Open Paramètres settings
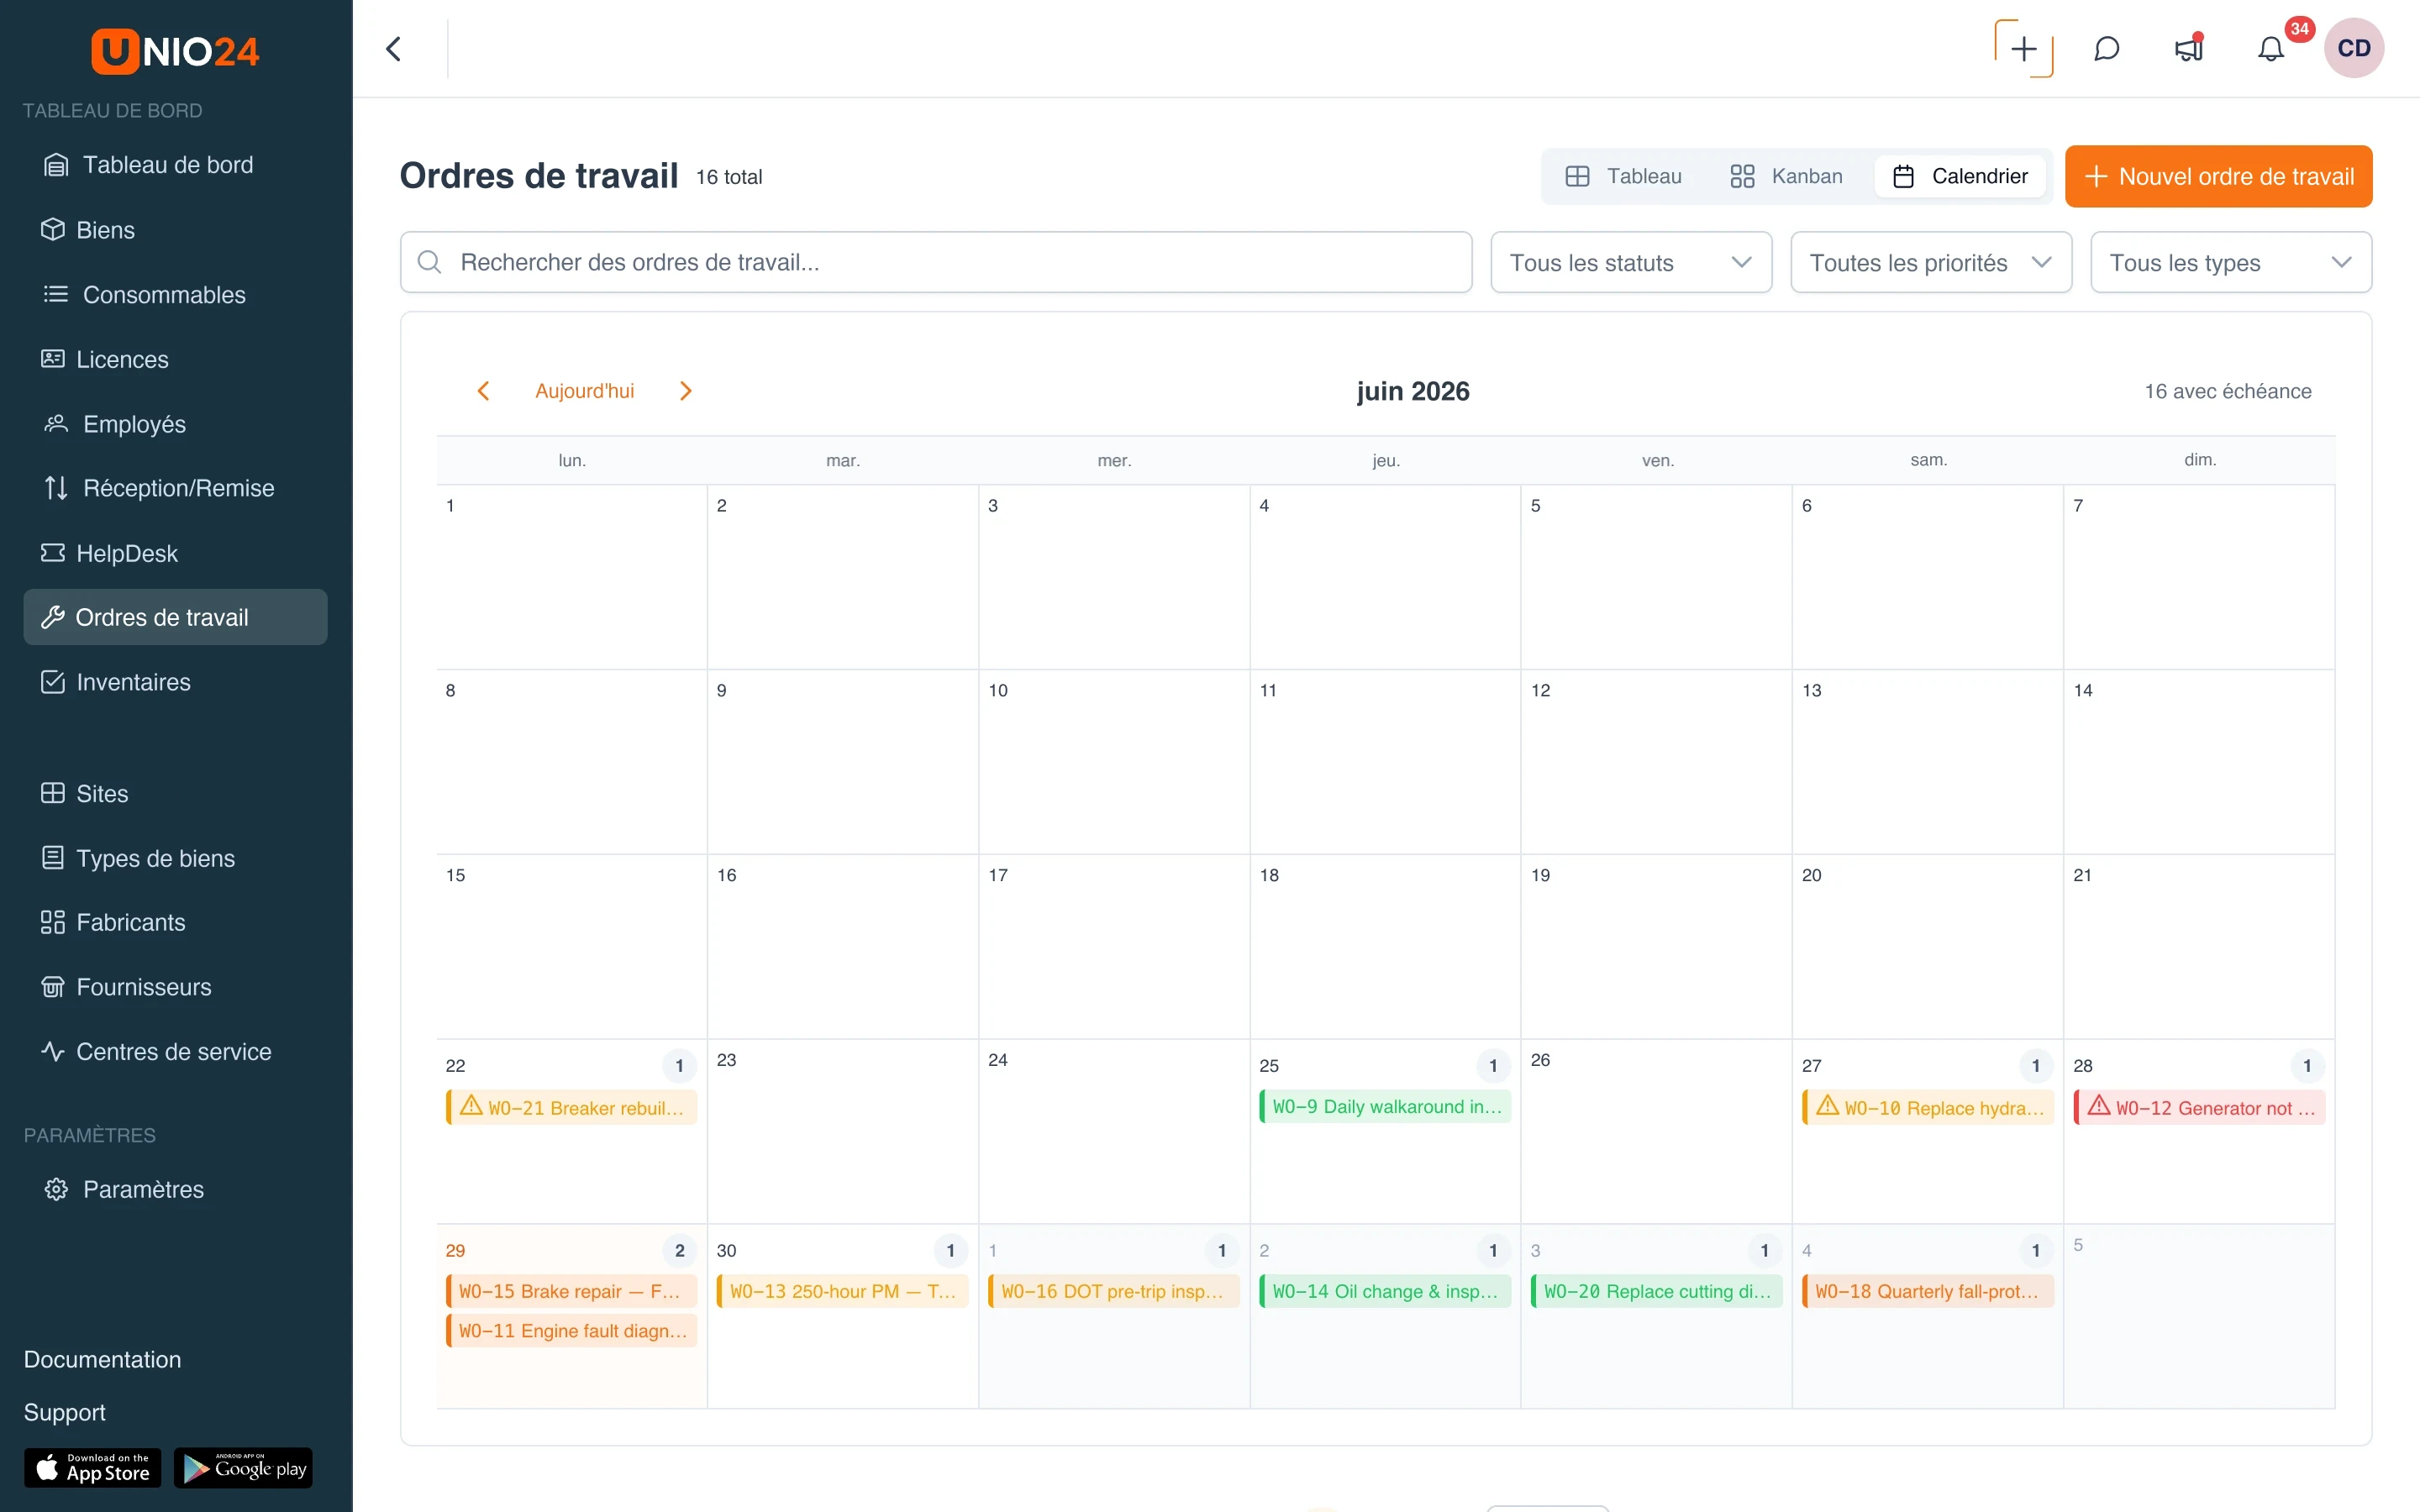Screen dimensions: 2420x1512 click(175, 1189)
